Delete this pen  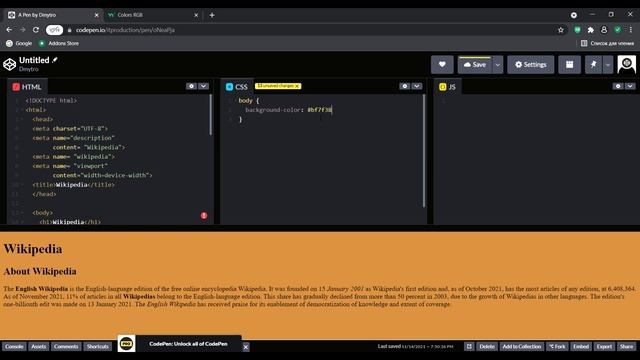(x=487, y=346)
